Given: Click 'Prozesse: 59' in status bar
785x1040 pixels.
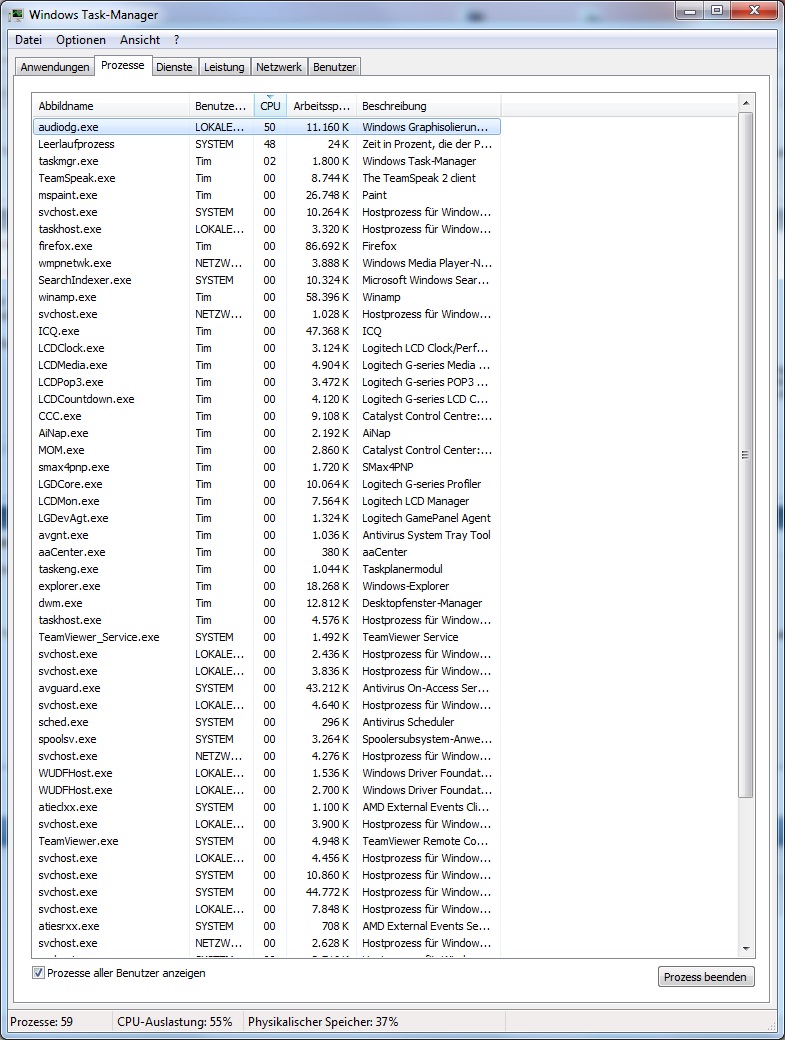Looking at the screenshot, I should click(41, 1022).
